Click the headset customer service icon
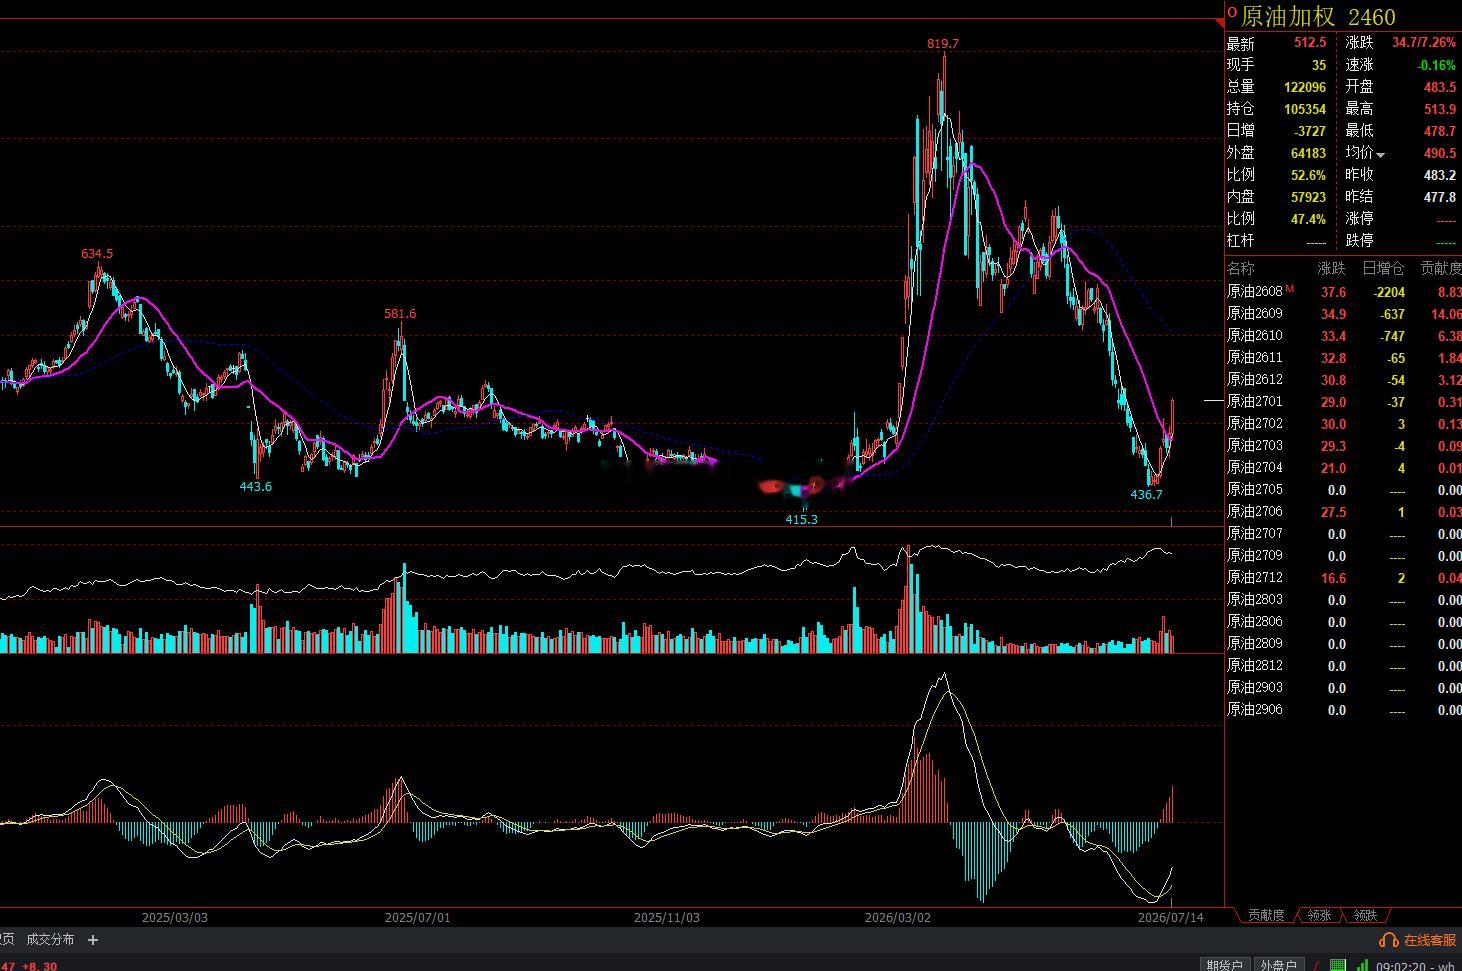Image resolution: width=1462 pixels, height=971 pixels. (1388, 940)
